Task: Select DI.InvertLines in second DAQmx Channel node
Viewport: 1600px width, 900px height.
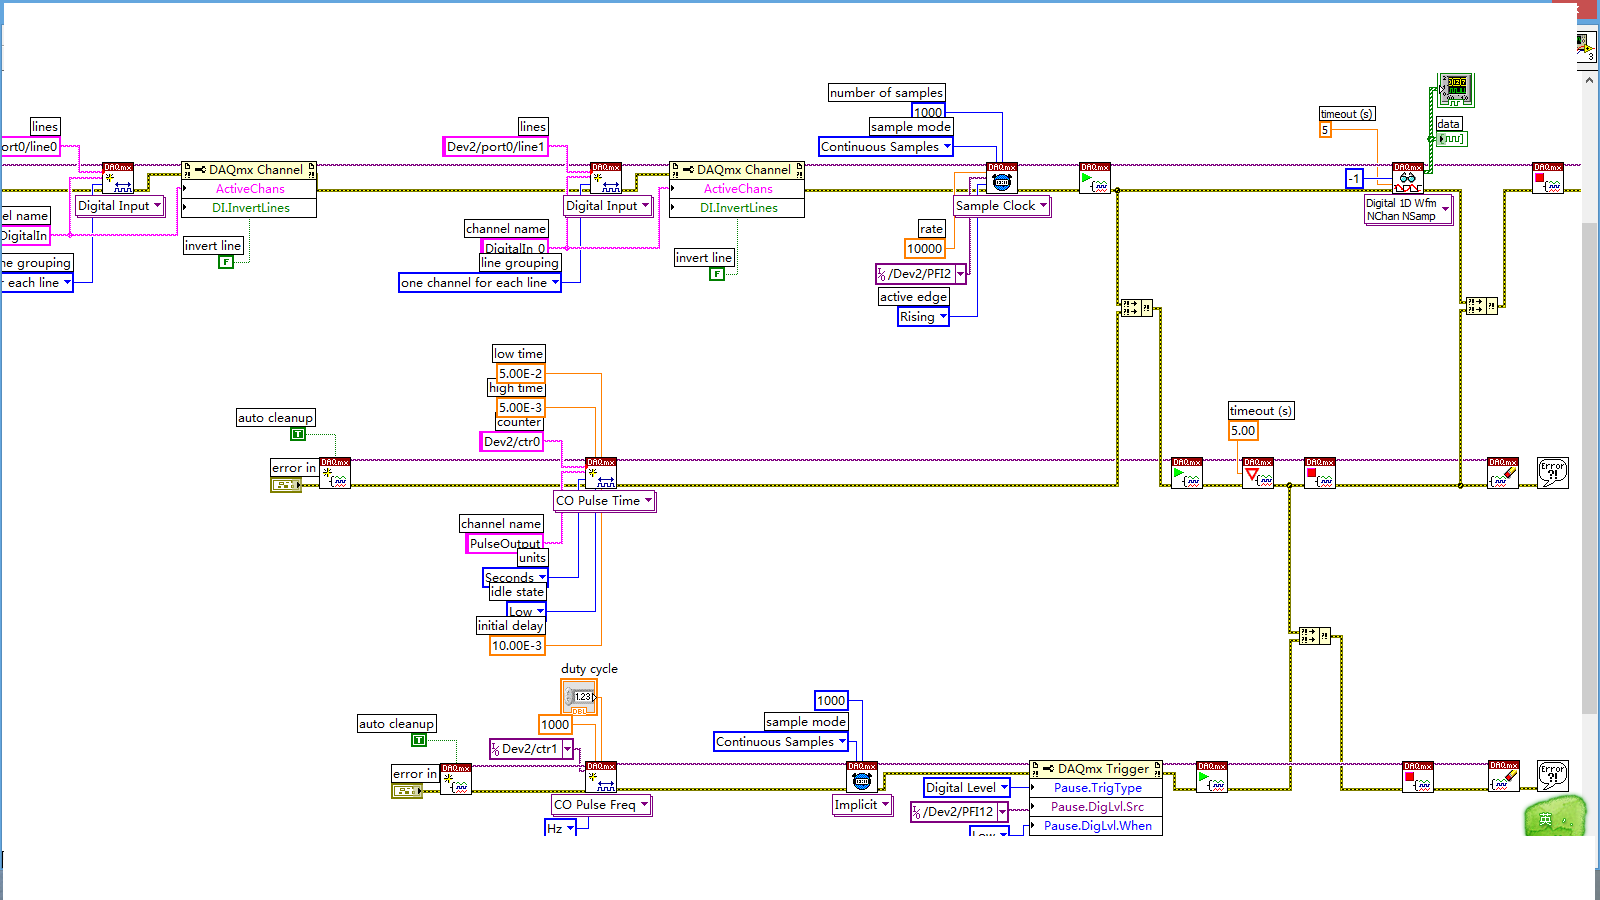Action: click(738, 208)
